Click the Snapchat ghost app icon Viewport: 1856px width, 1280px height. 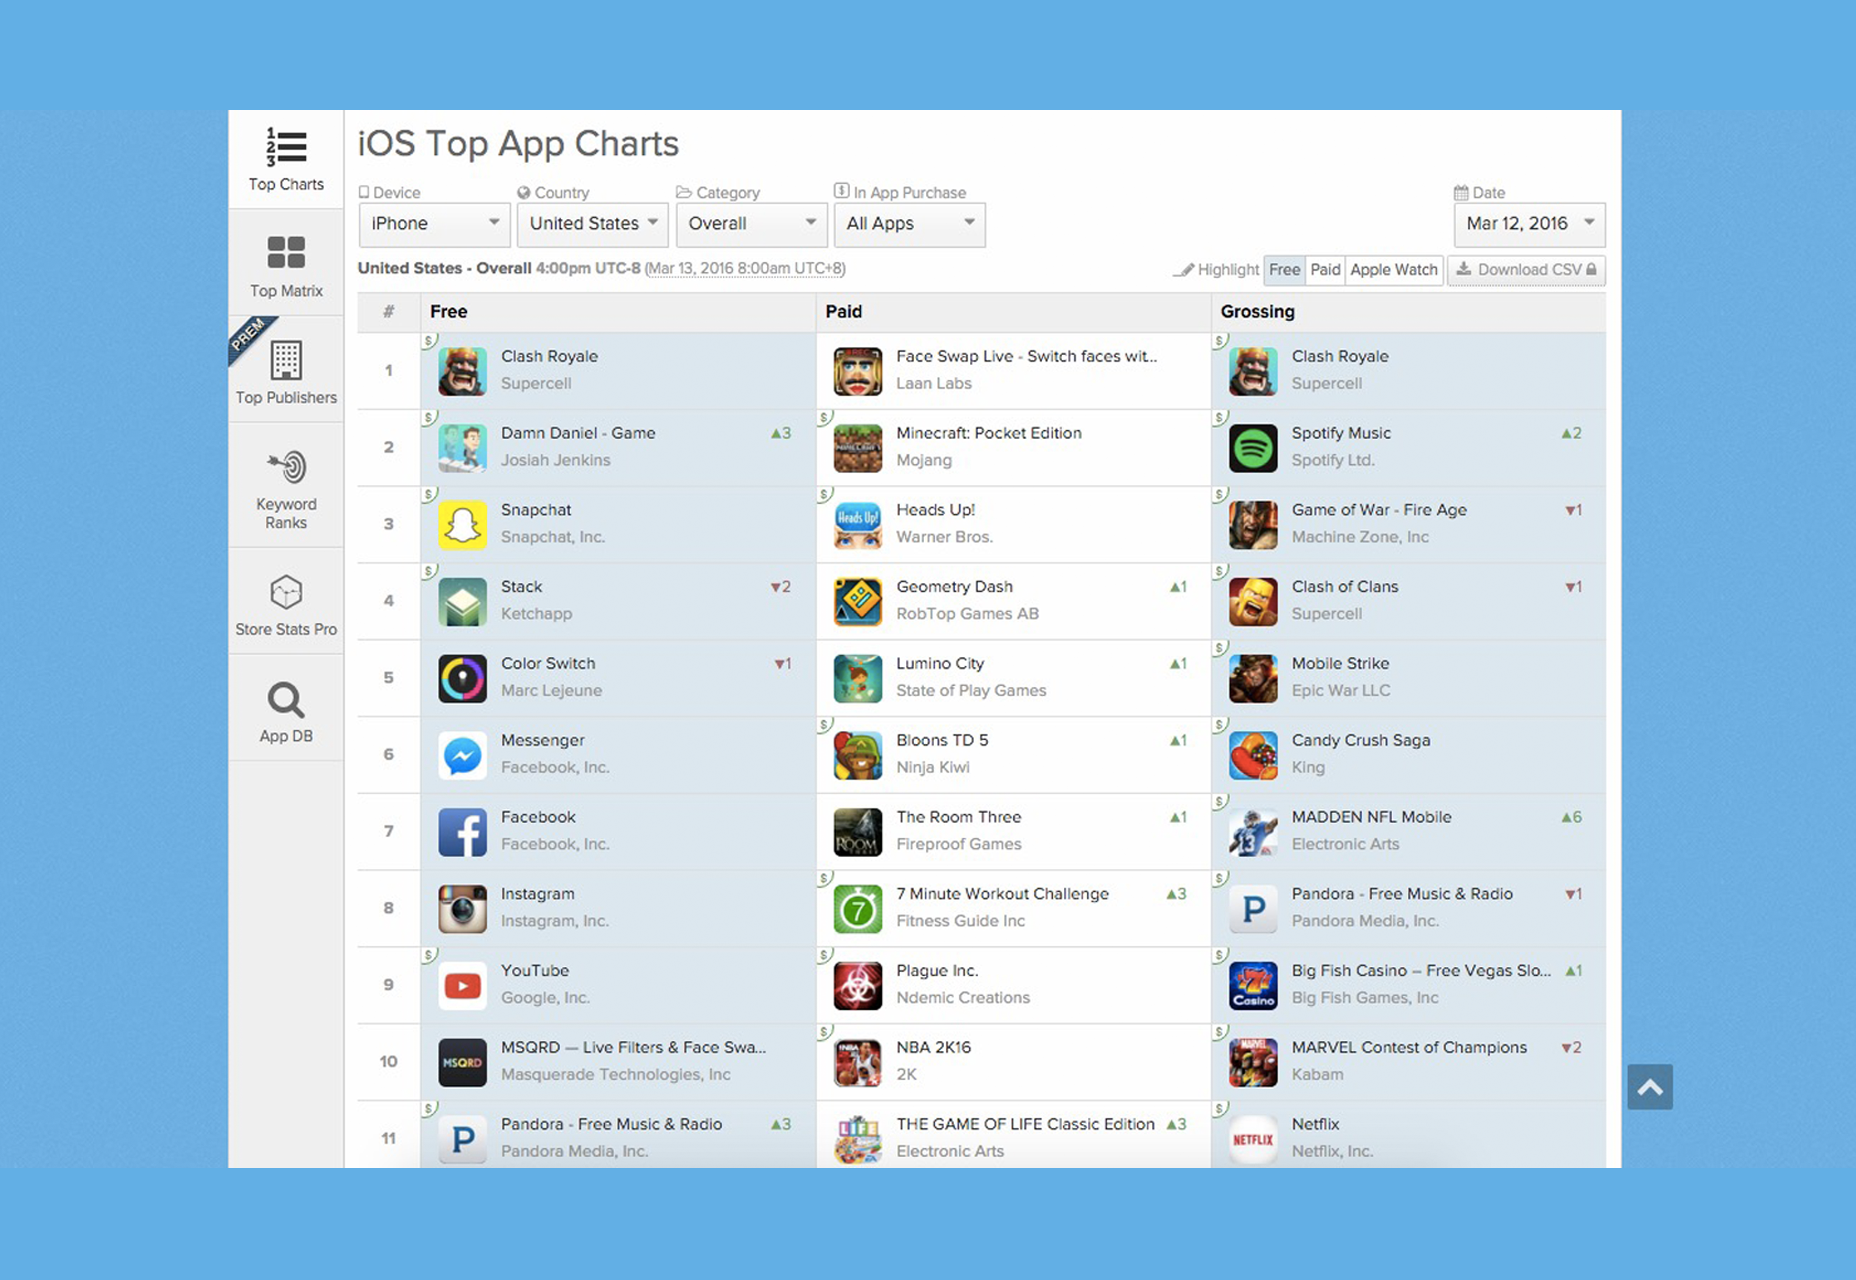(x=463, y=524)
